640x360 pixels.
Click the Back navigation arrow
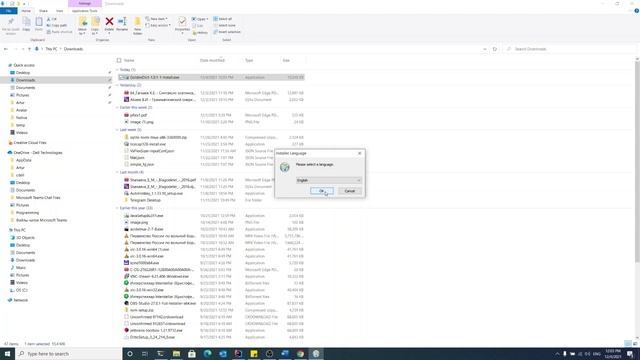tap(6, 49)
